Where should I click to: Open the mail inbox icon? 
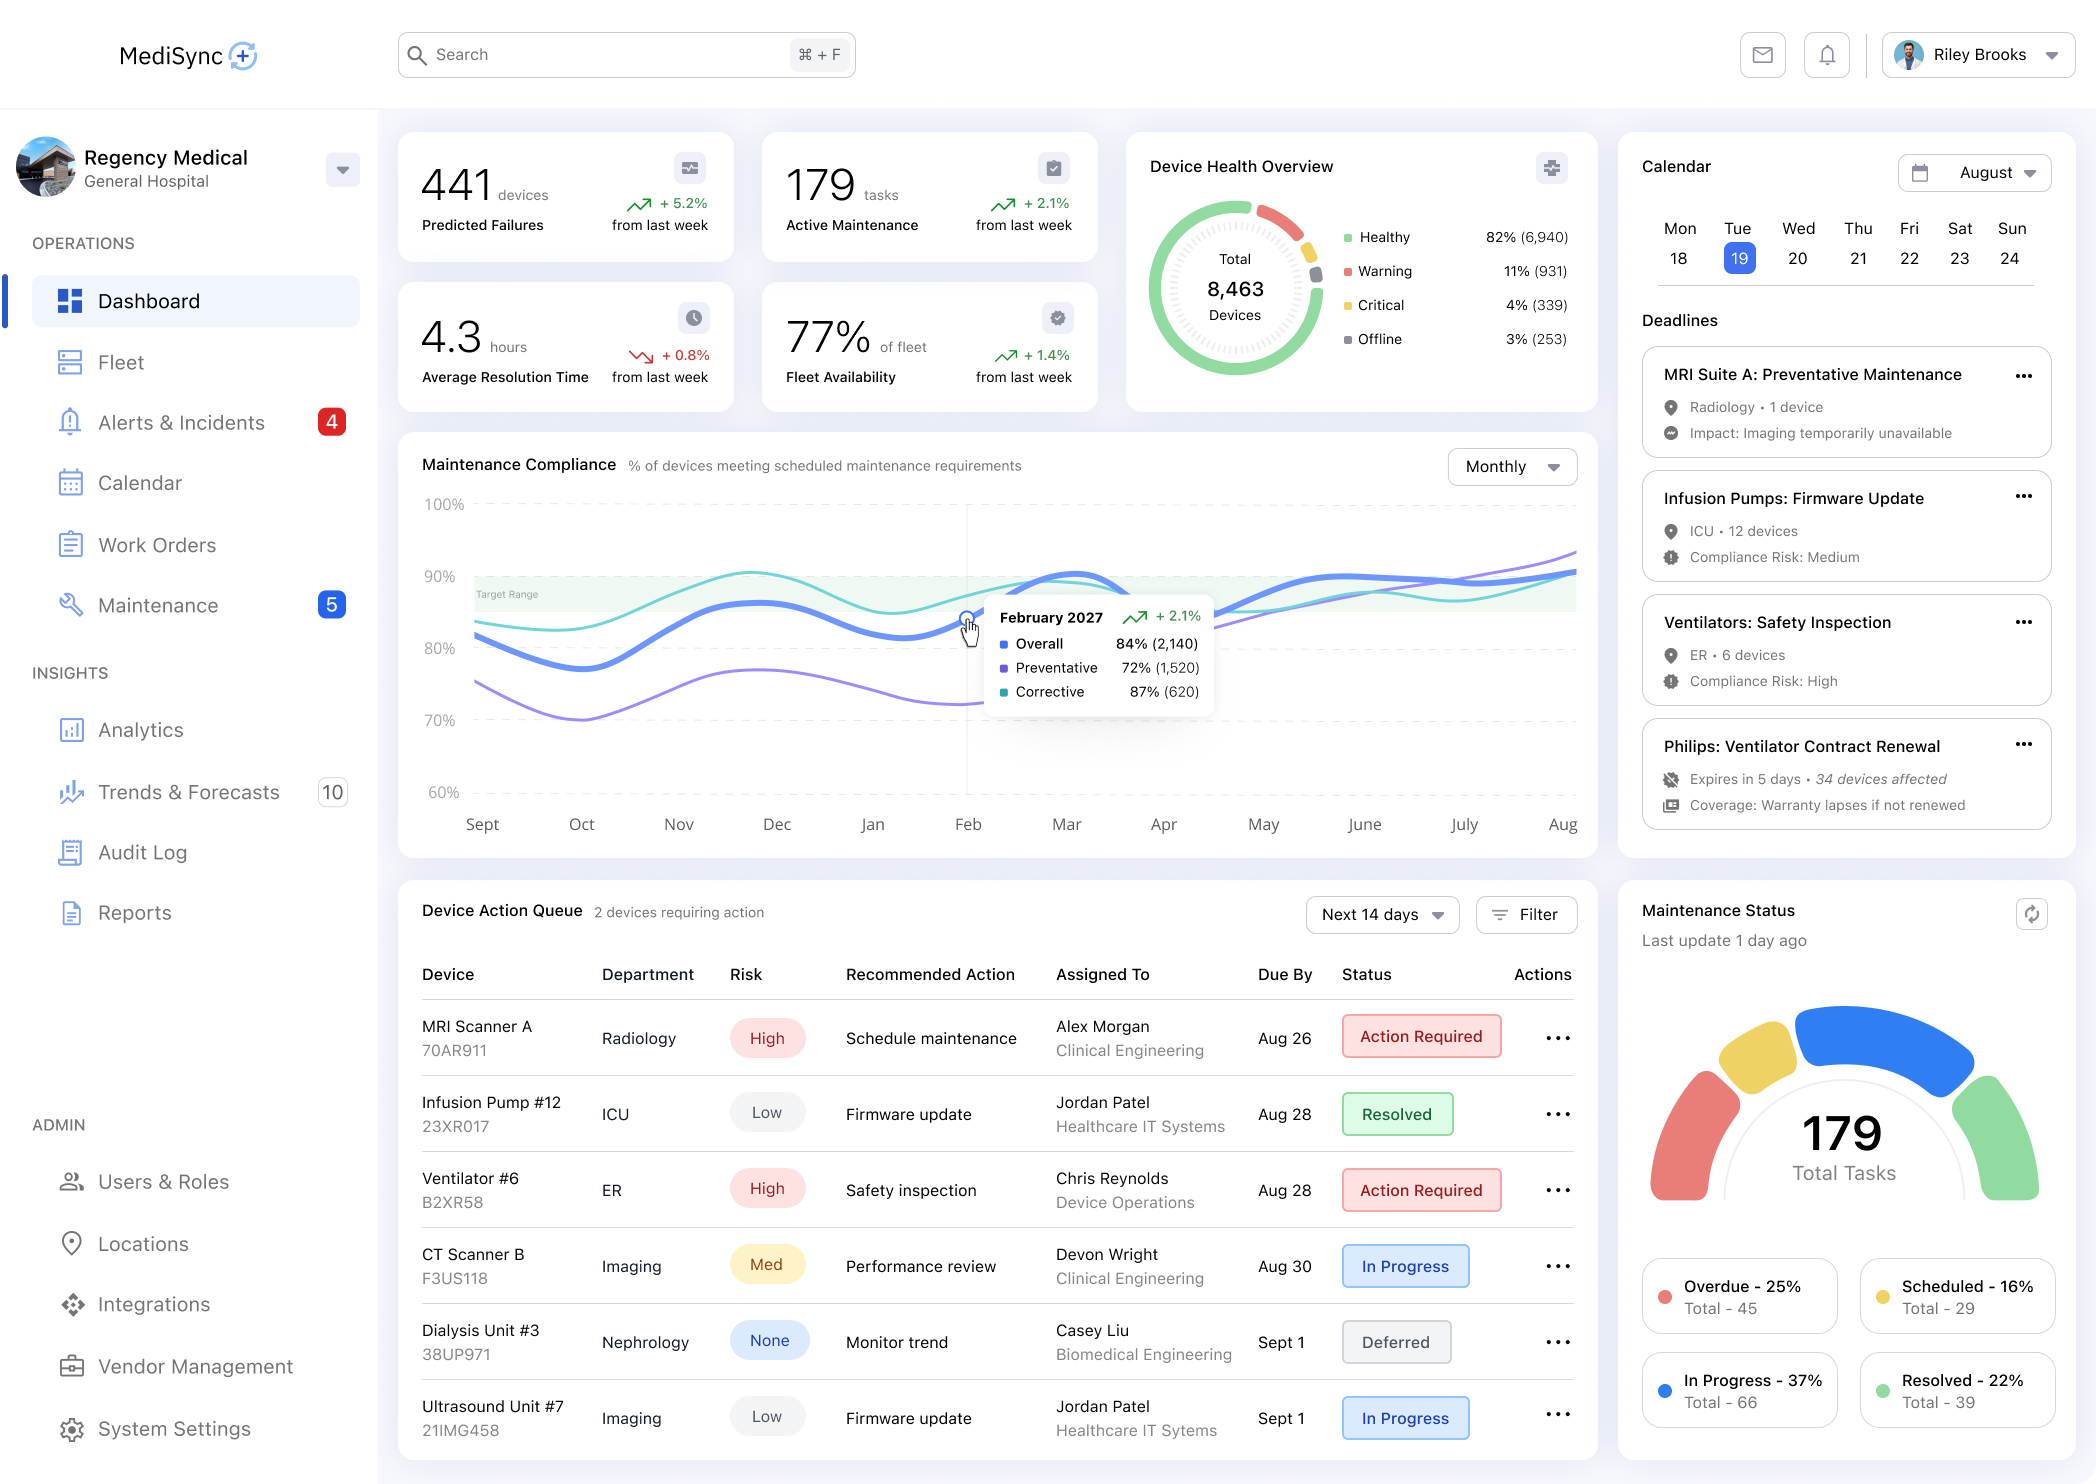click(x=1762, y=55)
